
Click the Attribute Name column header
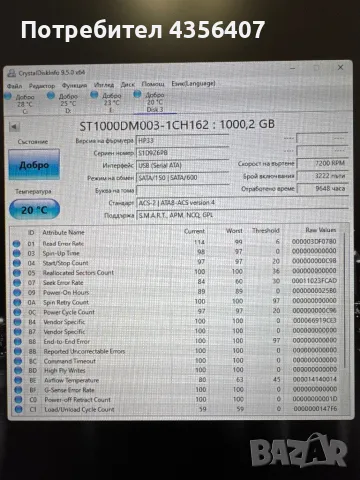pyautogui.click(x=63, y=232)
